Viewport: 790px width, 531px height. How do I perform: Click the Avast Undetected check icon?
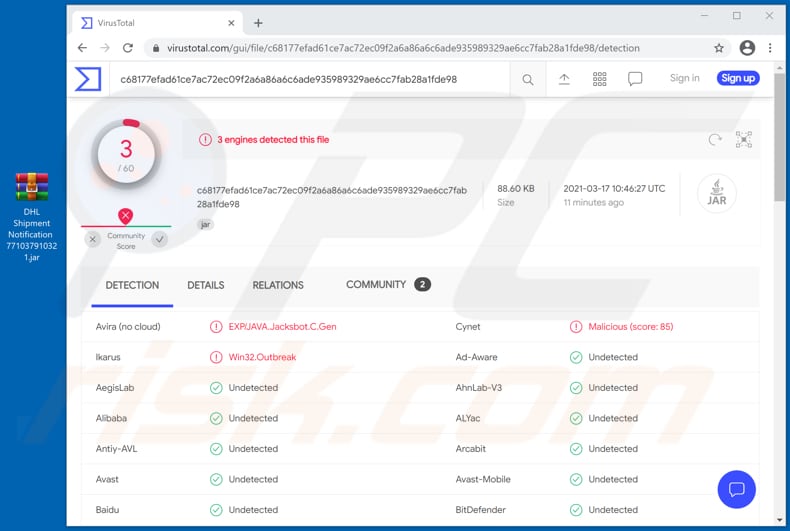pyautogui.click(x=216, y=480)
